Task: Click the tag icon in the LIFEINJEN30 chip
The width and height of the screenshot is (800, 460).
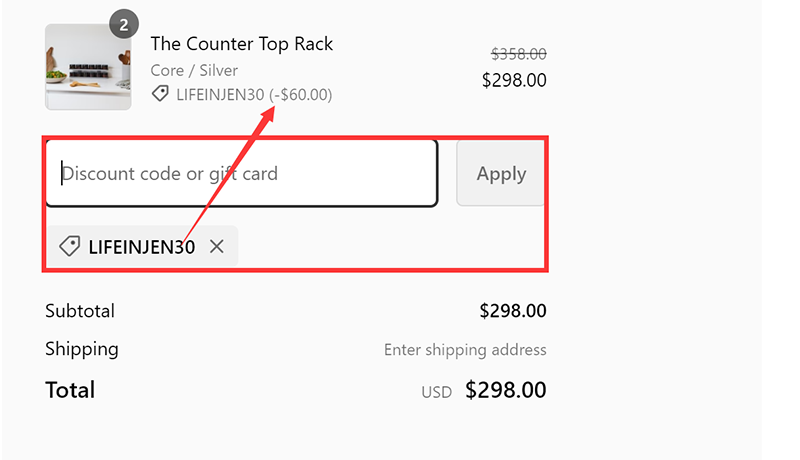Action: [x=69, y=246]
